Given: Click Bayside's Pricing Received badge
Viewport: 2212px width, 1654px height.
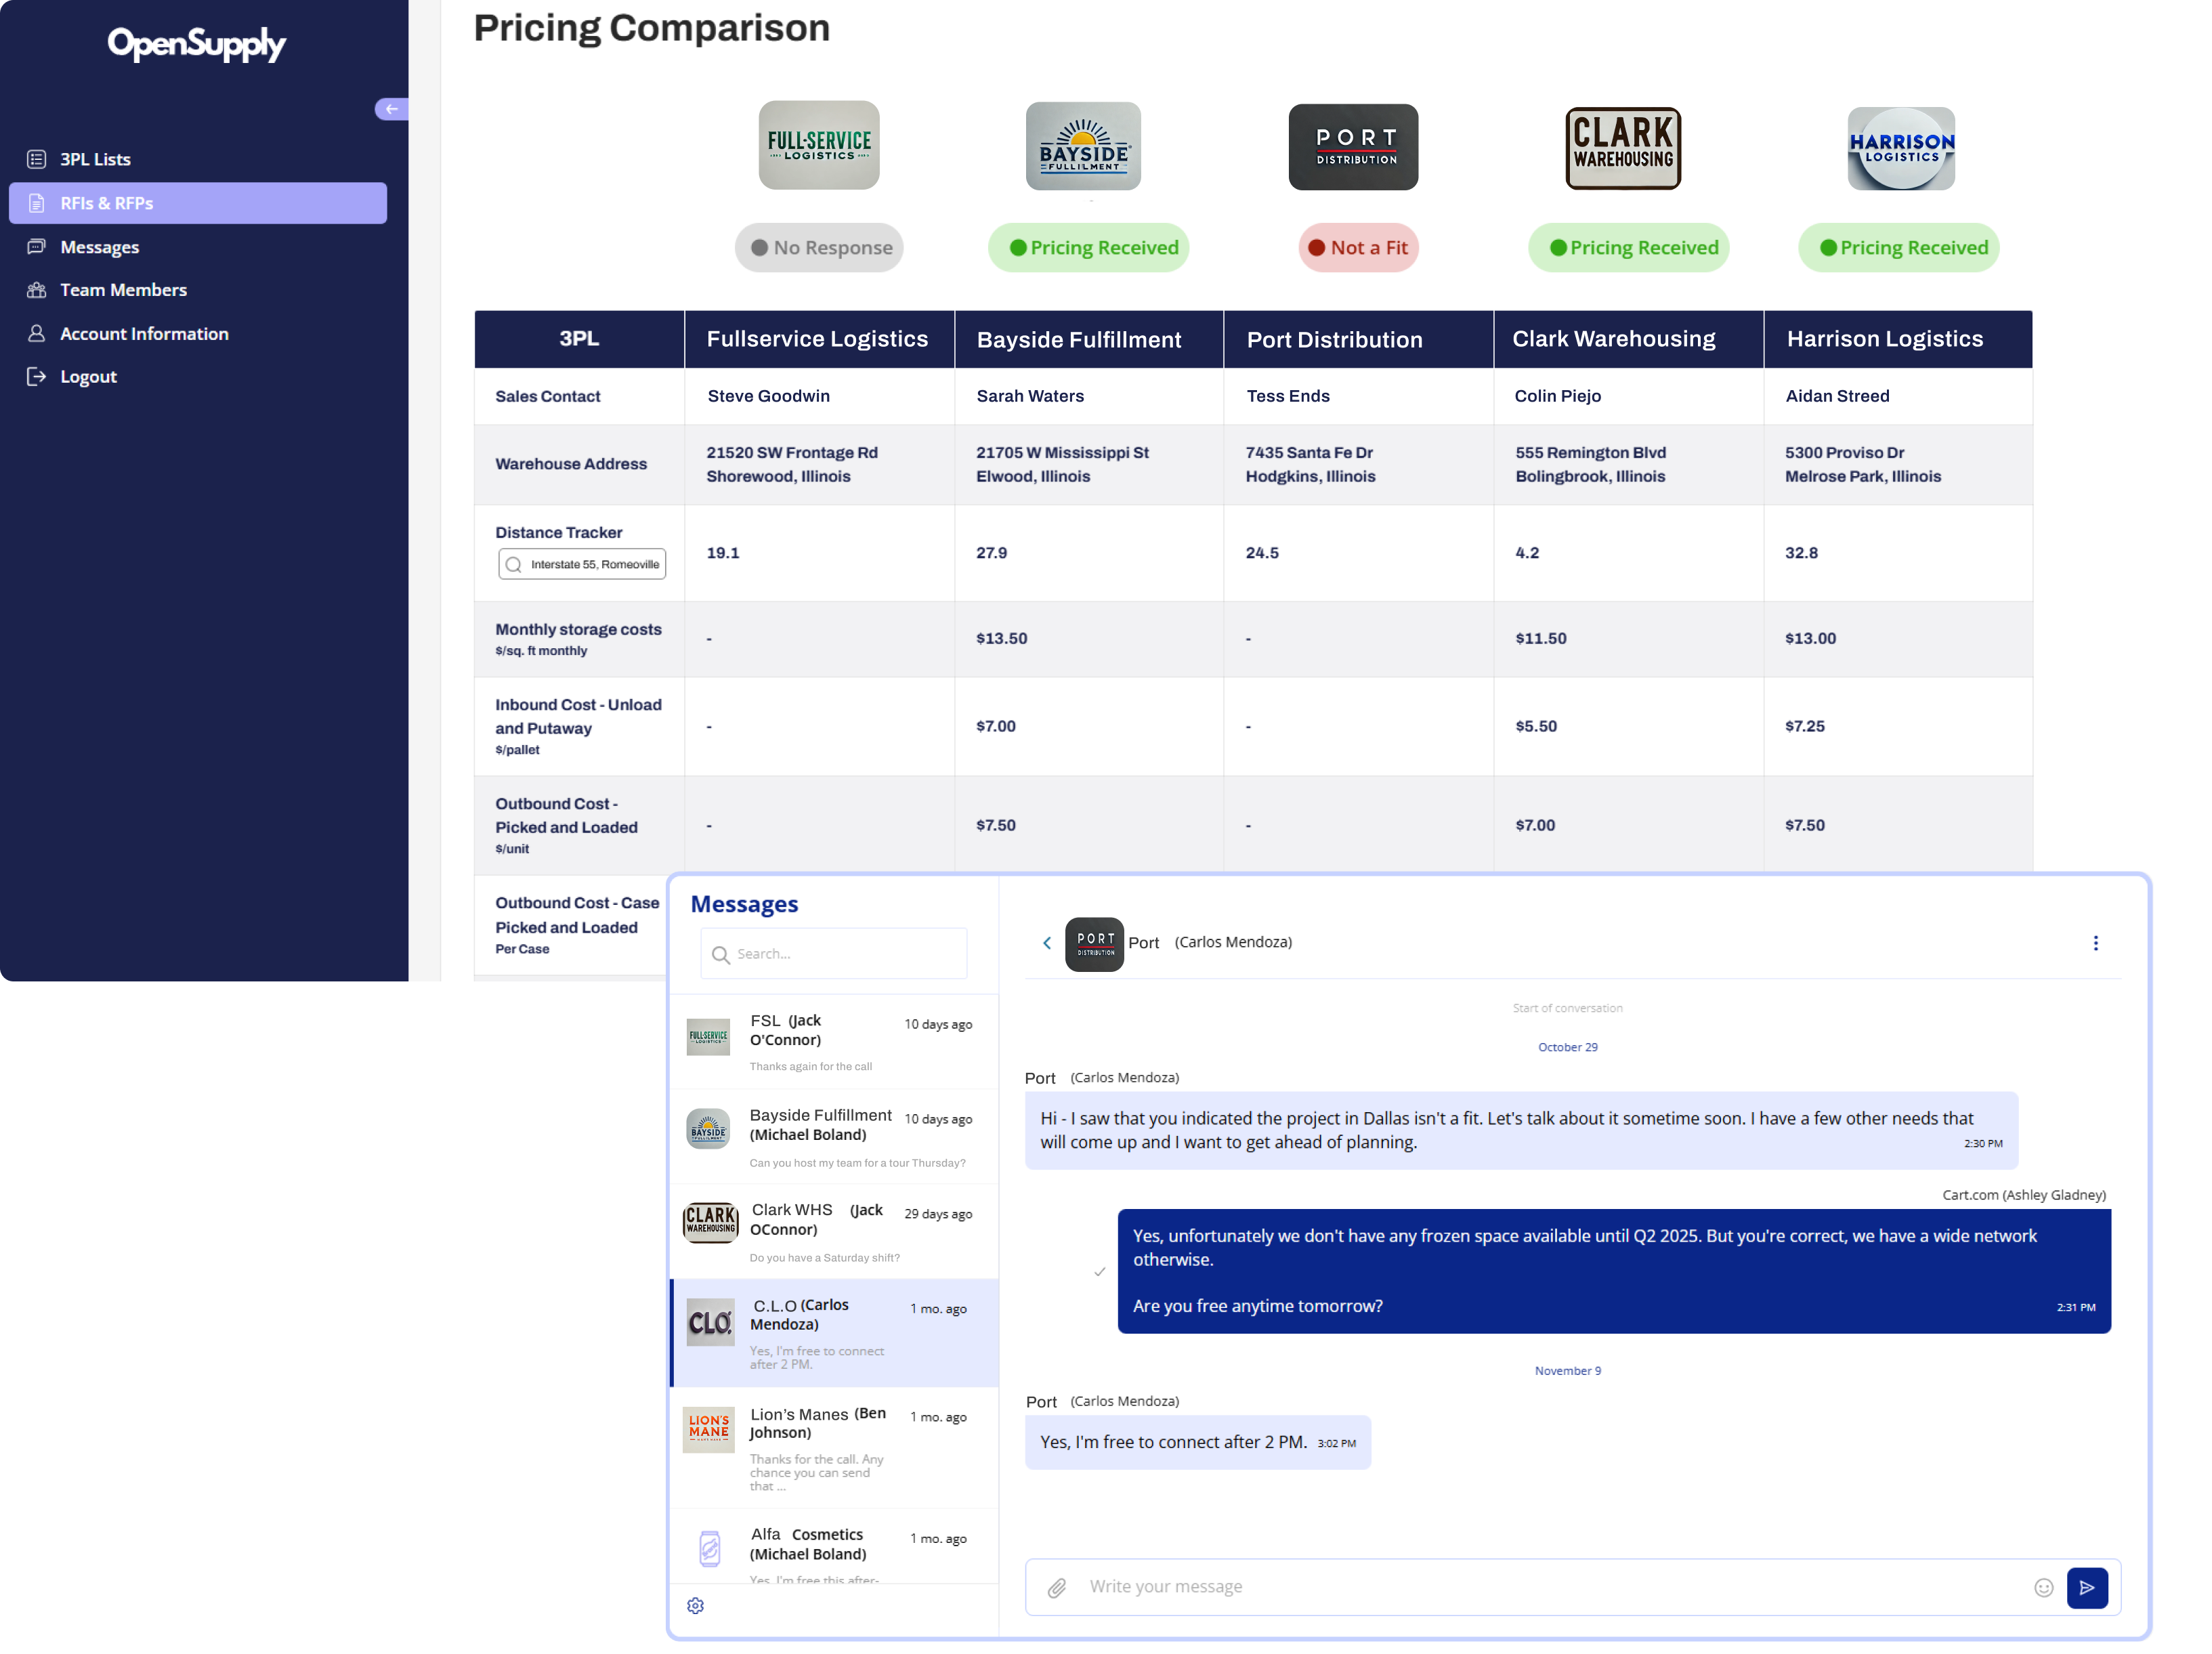Looking at the screenshot, I should [x=1088, y=248].
